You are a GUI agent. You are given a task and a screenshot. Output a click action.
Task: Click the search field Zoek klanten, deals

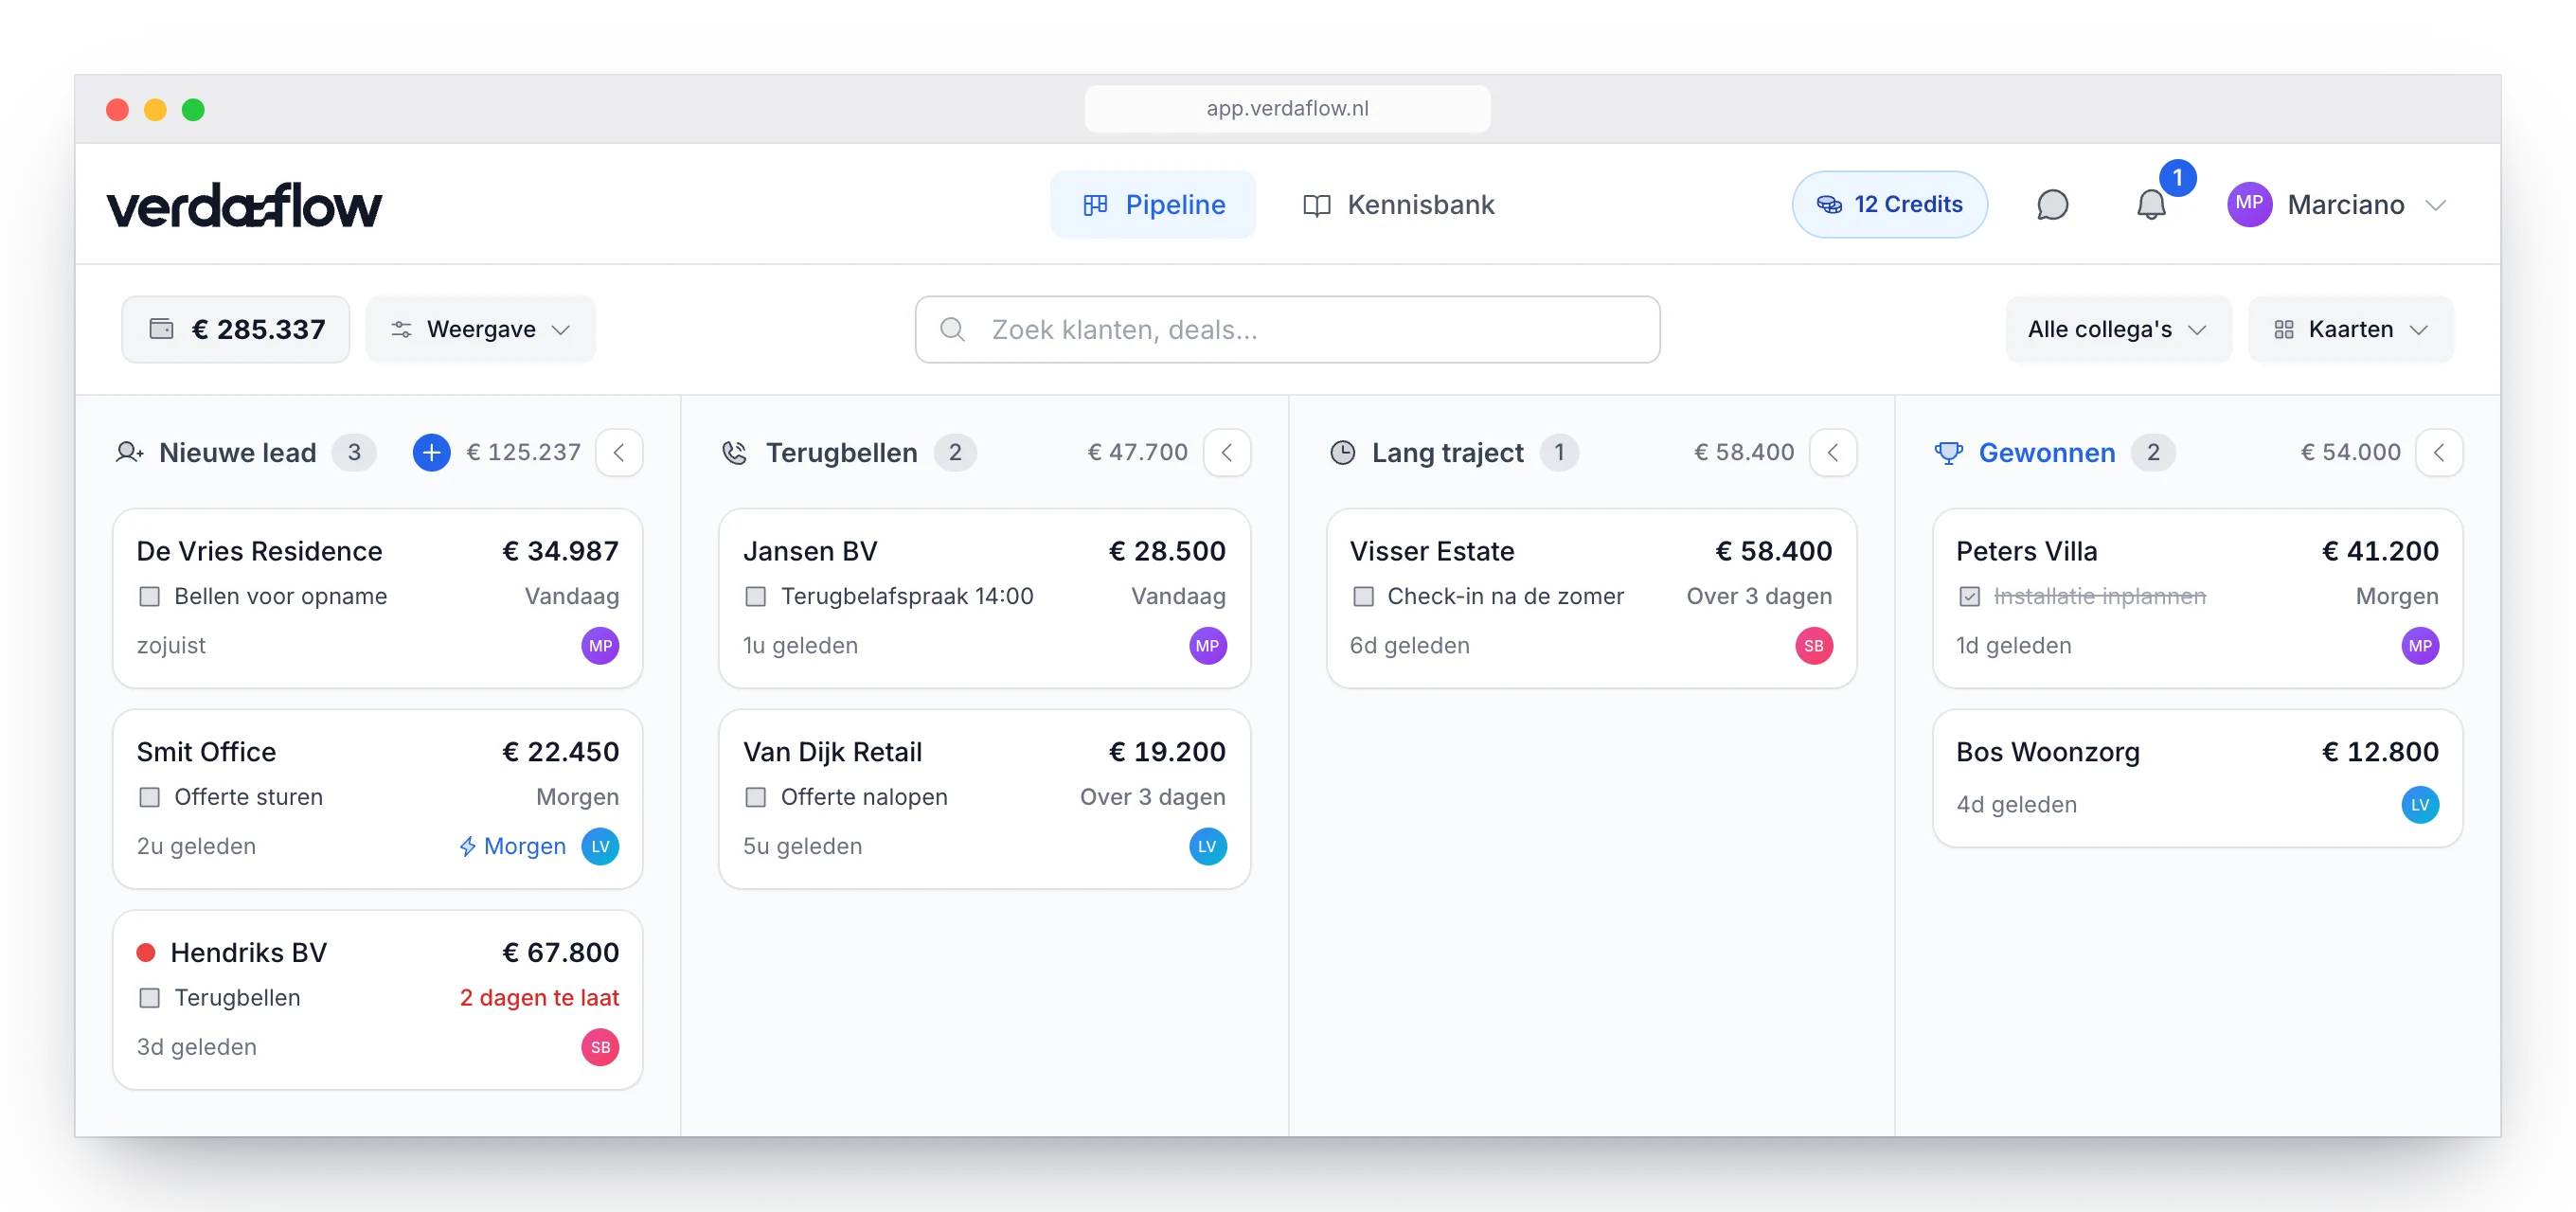(1287, 329)
